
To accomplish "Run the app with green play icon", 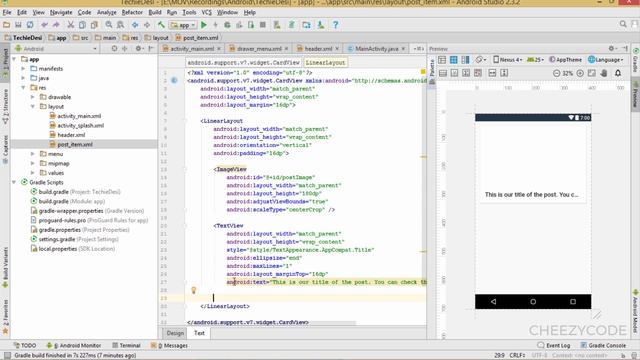I will click(204, 25).
